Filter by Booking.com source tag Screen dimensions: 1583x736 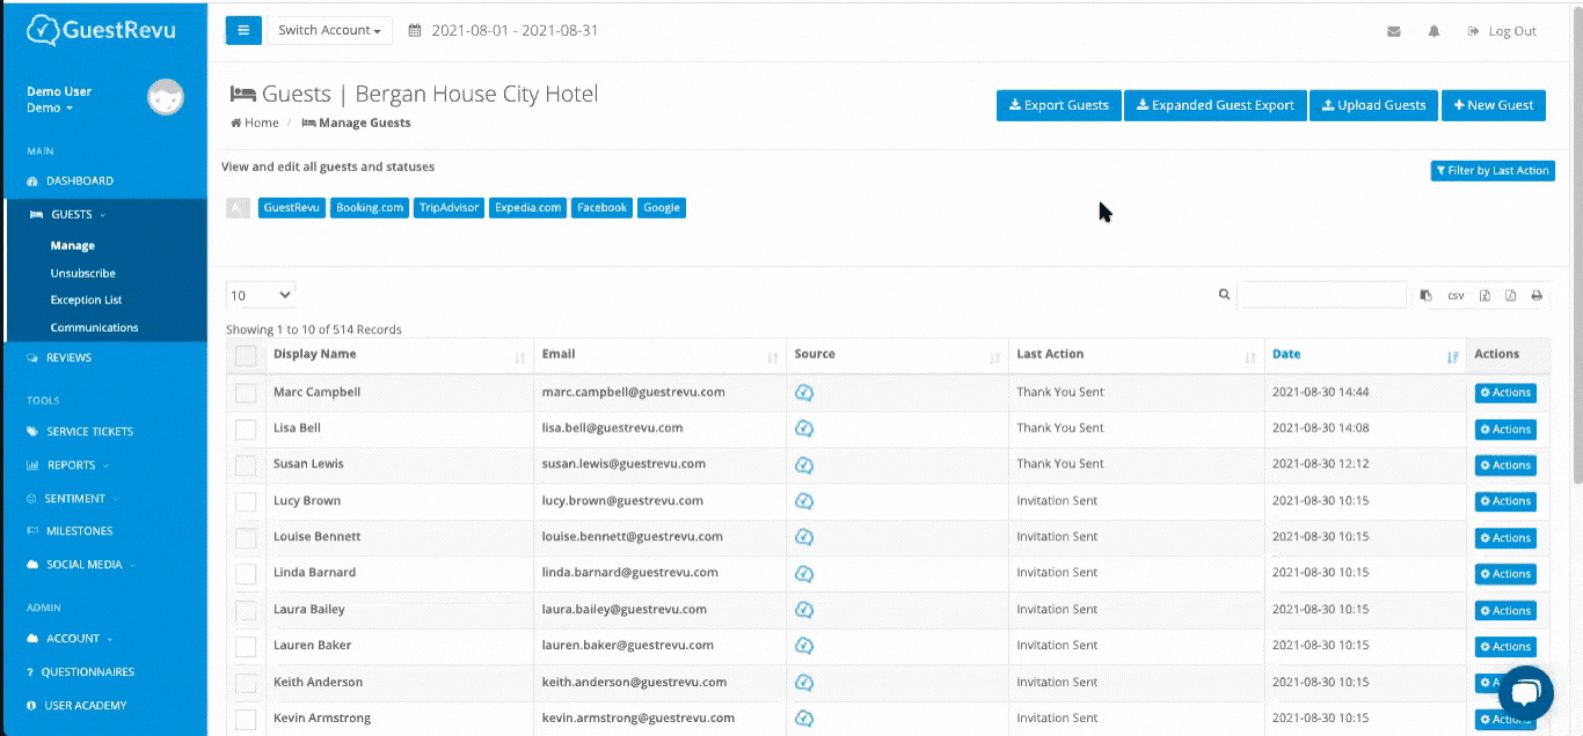(370, 208)
